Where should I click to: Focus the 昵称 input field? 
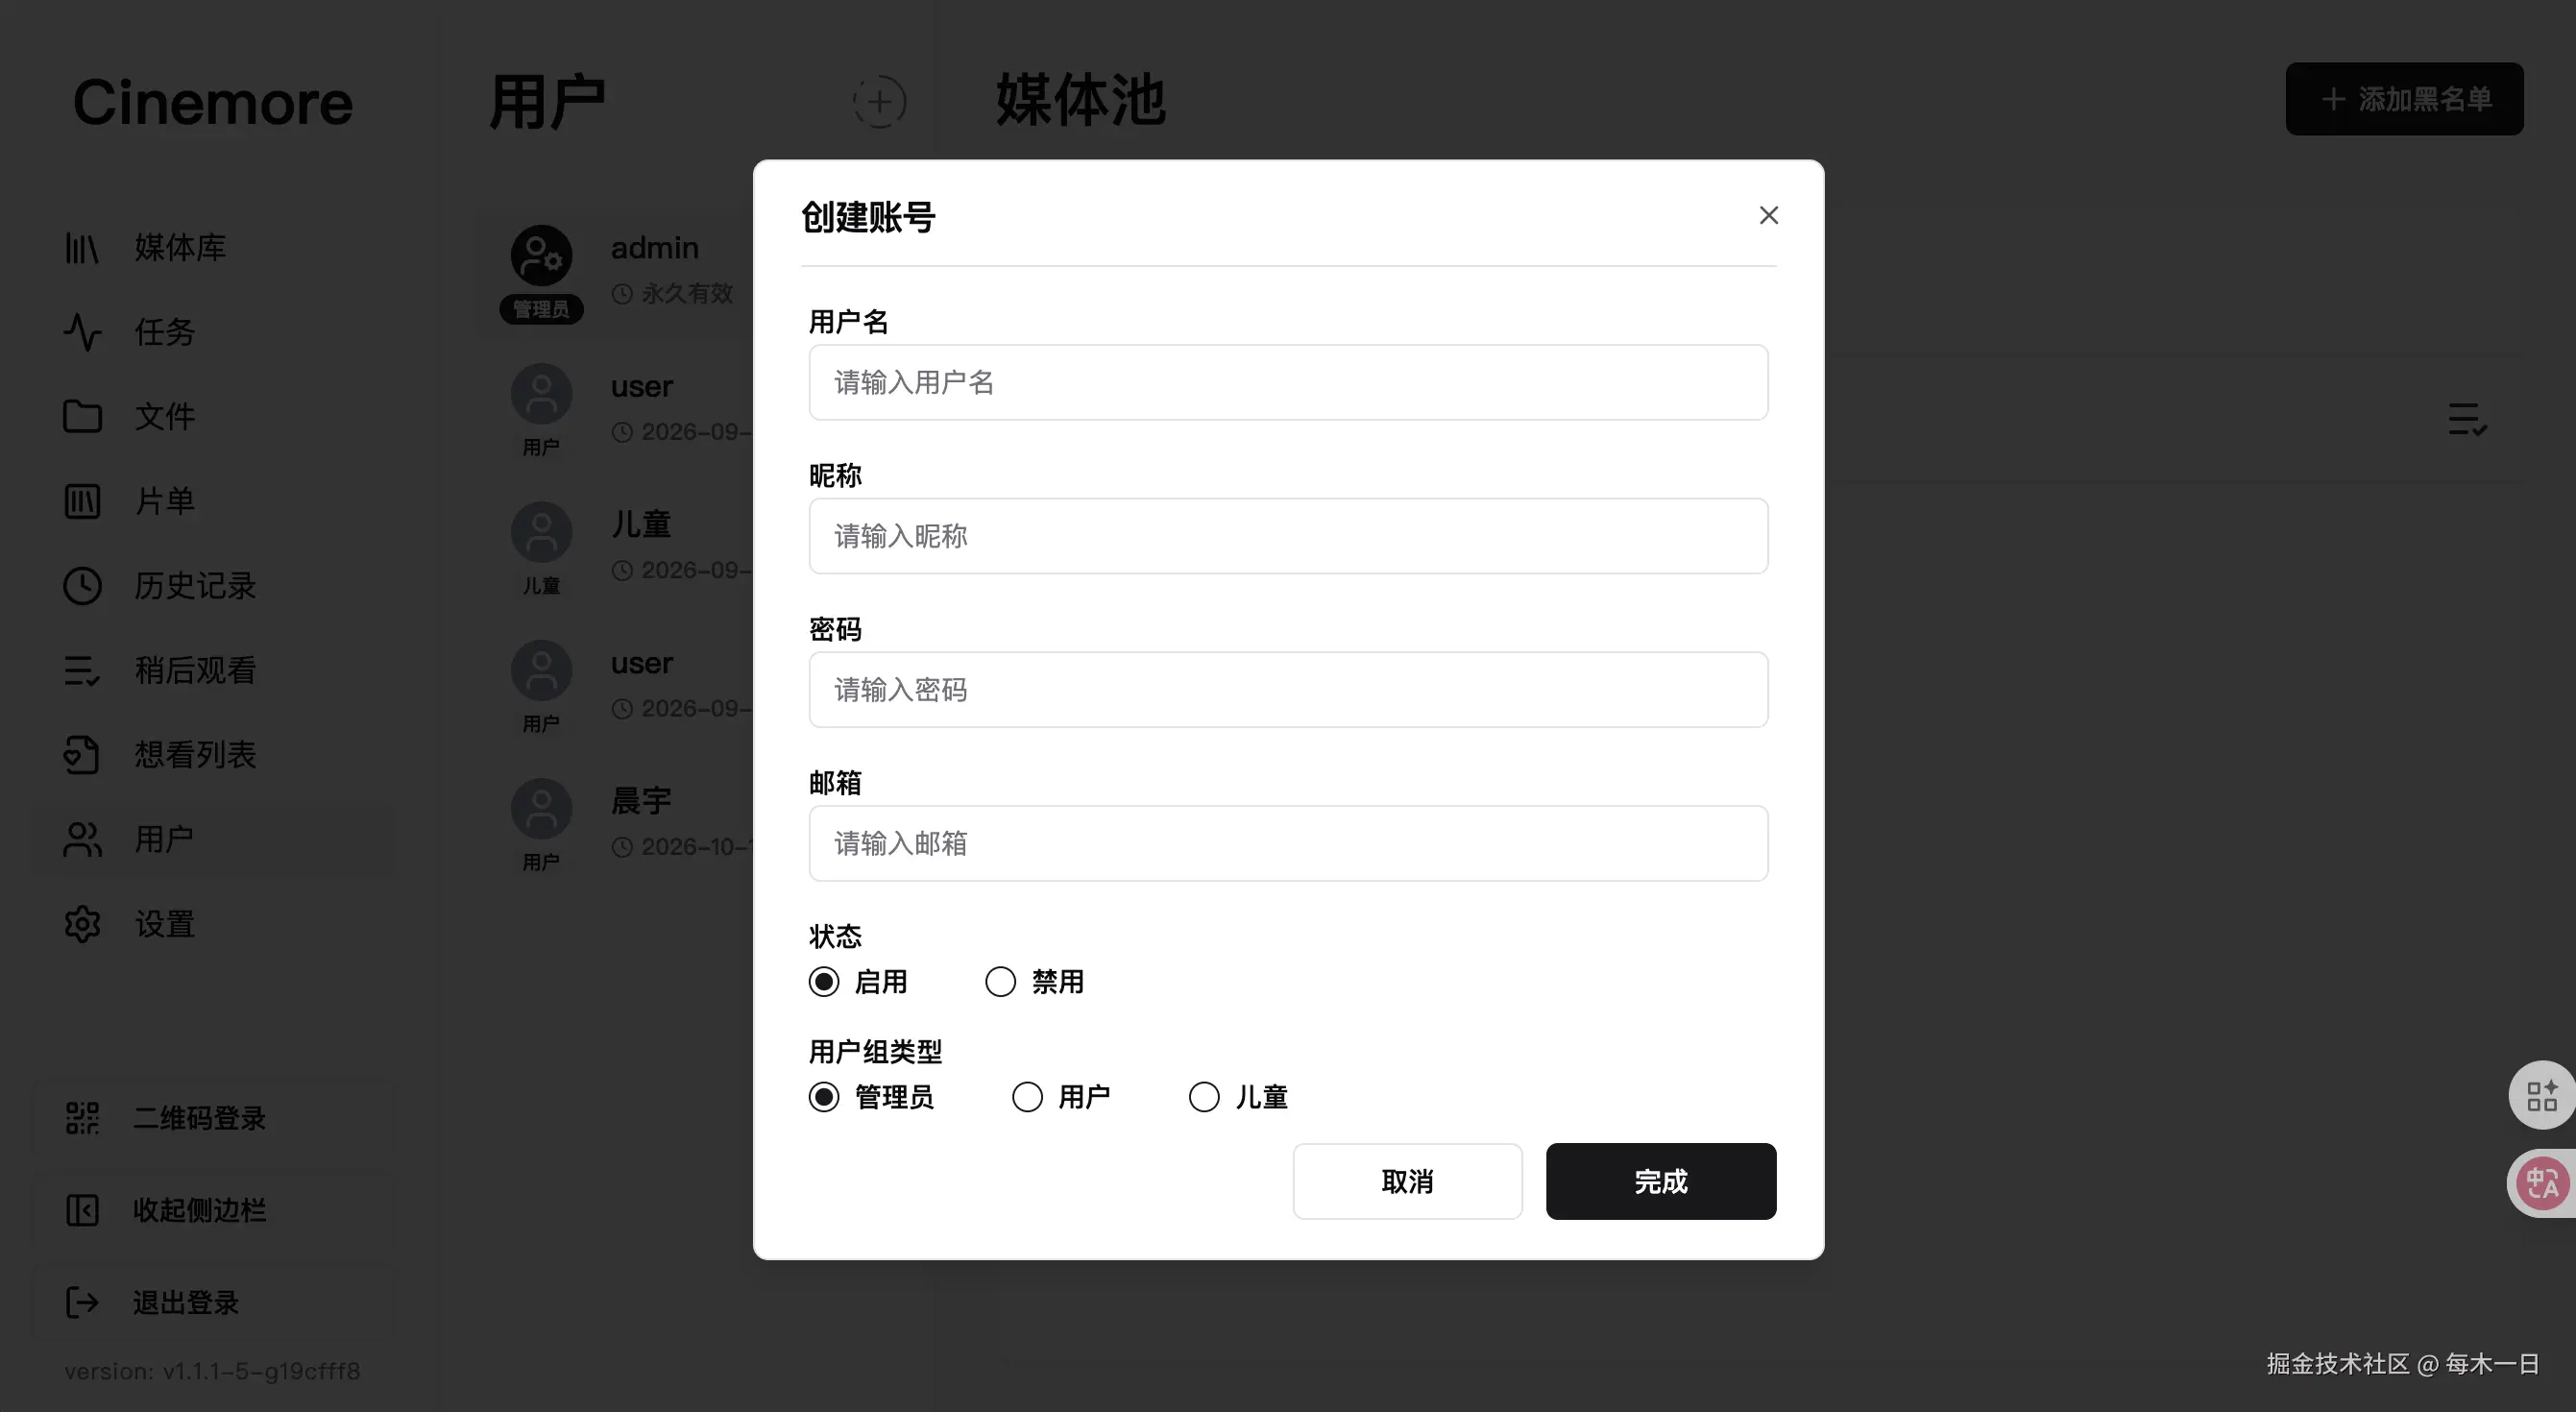1288,536
